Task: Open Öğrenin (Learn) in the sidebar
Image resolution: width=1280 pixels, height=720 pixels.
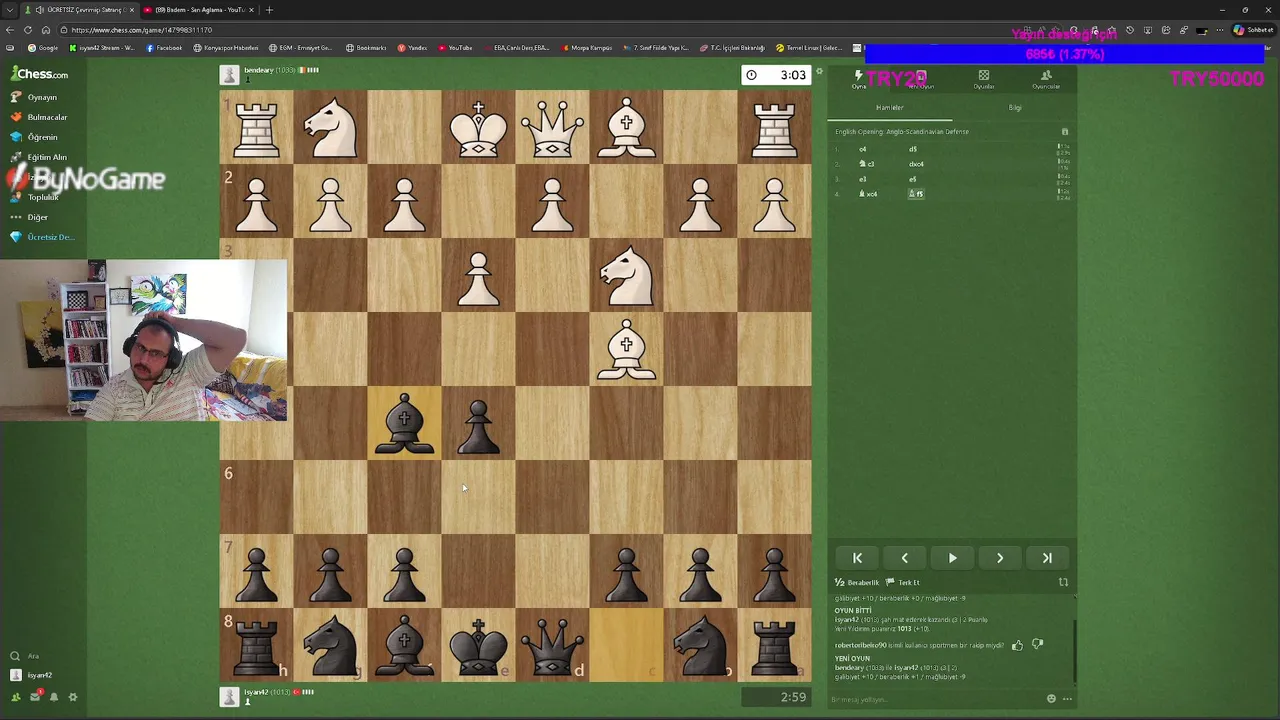Action: (34, 137)
